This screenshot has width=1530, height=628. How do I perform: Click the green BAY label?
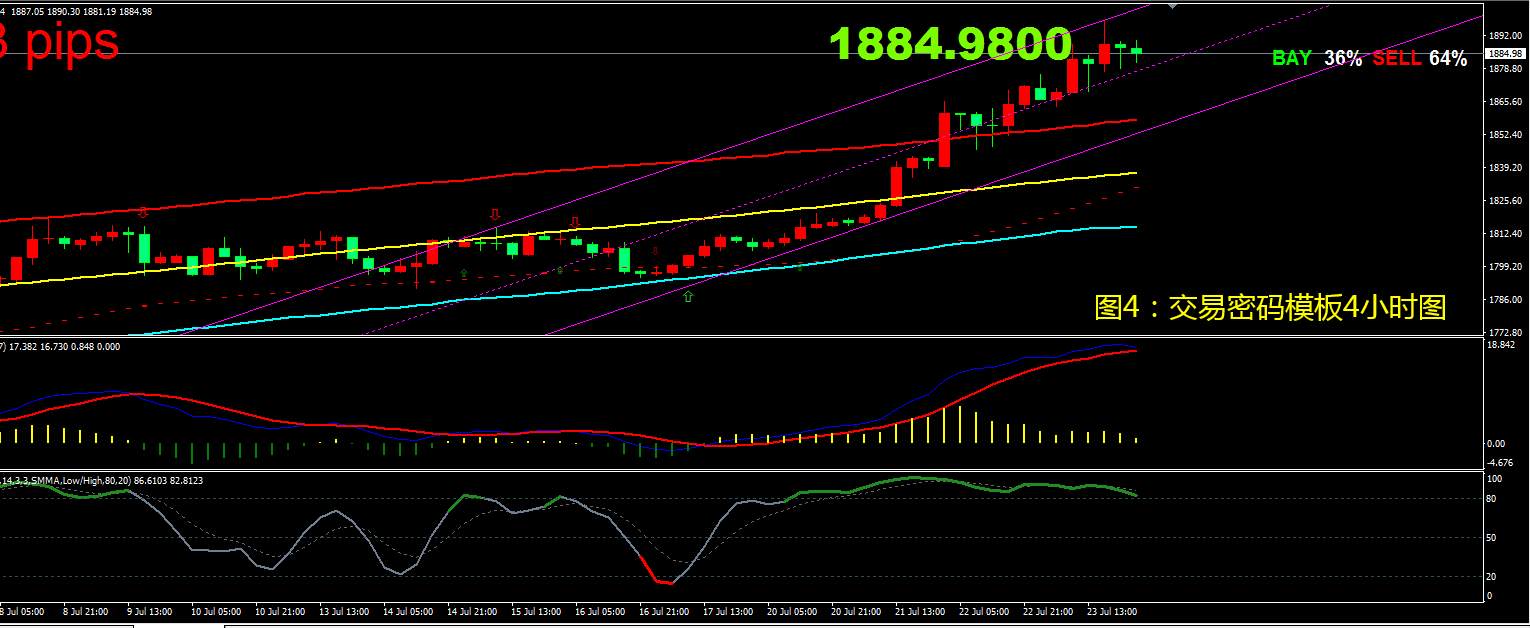[x=1291, y=58]
